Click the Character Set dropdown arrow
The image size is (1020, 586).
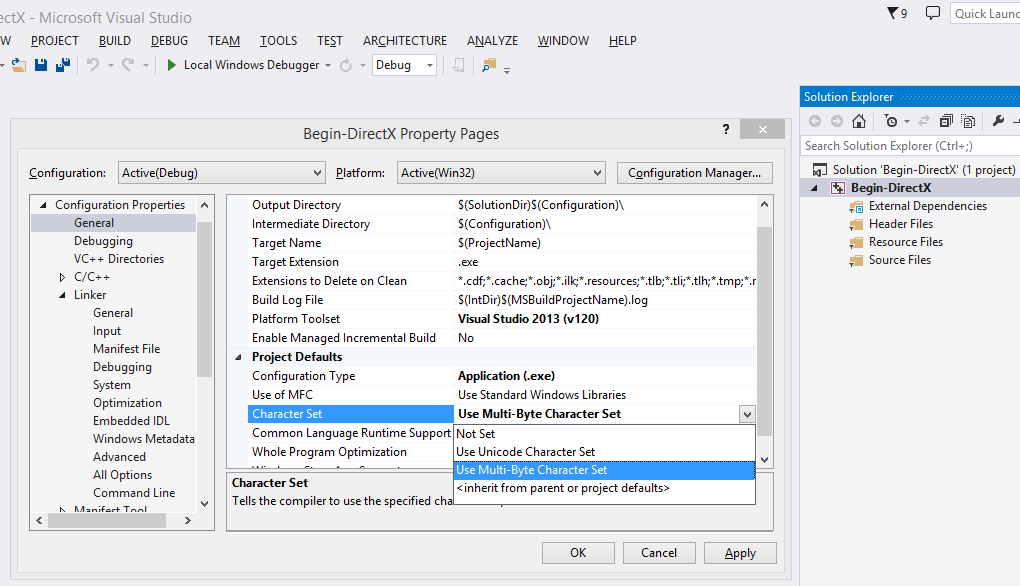pyautogui.click(x=747, y=414)
